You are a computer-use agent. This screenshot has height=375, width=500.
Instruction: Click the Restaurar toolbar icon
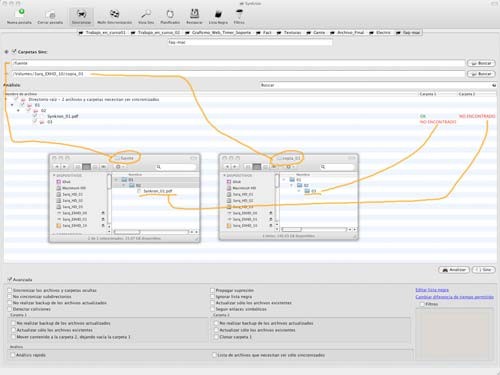194,15
